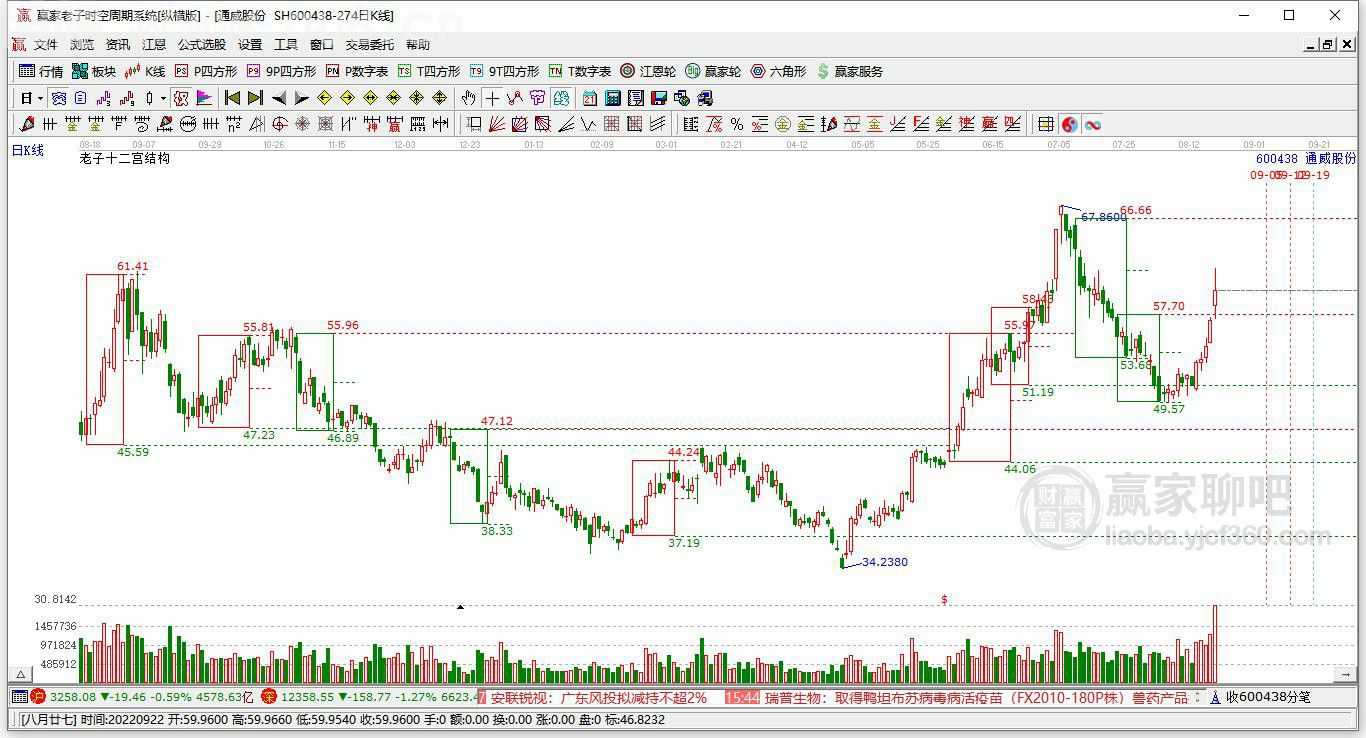
Task: Expand the candlestick style dropdown arrow
Action: click(x=163, y=98)
